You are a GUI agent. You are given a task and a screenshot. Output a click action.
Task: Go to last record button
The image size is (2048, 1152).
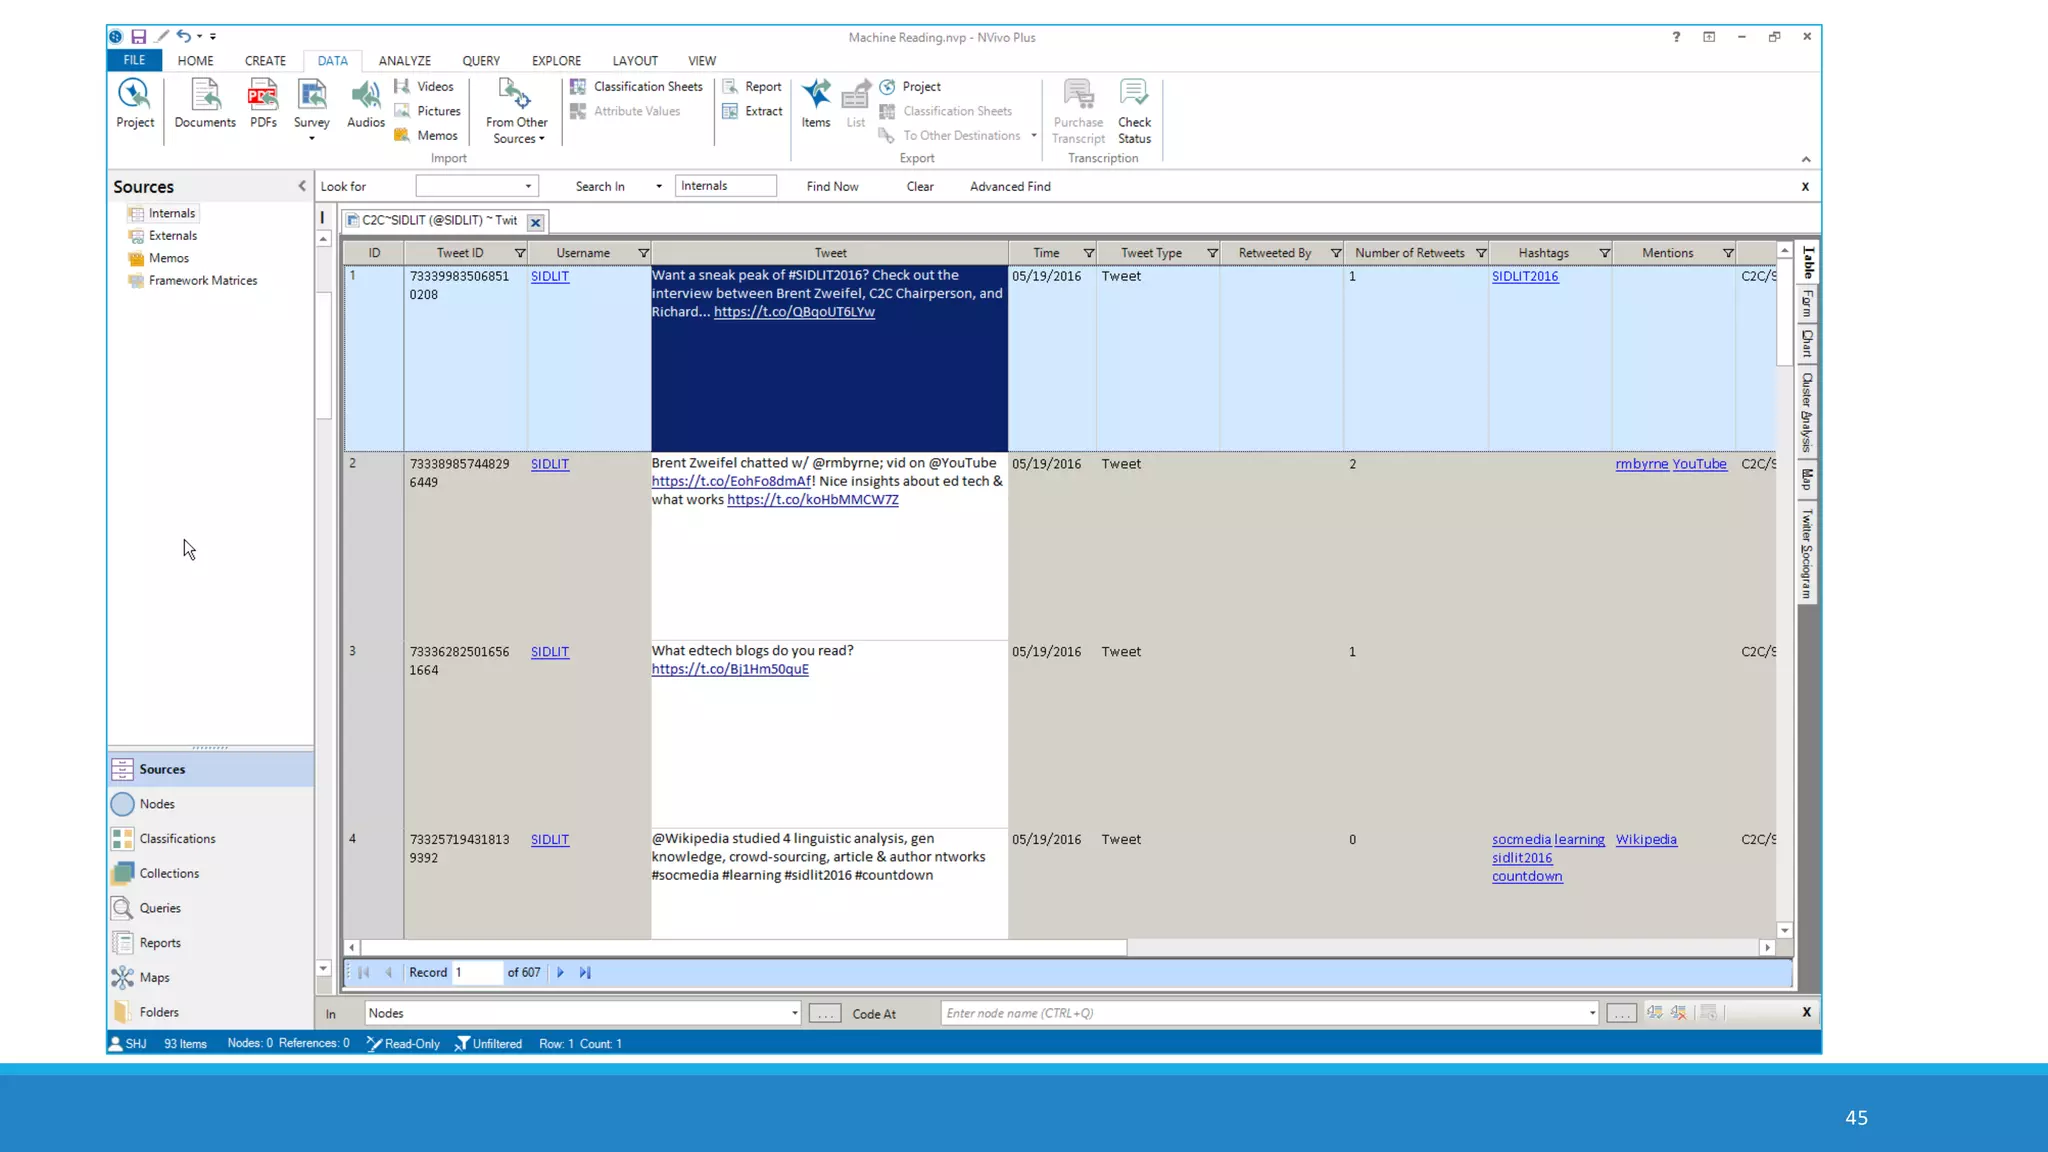click(x=585, y=972)
